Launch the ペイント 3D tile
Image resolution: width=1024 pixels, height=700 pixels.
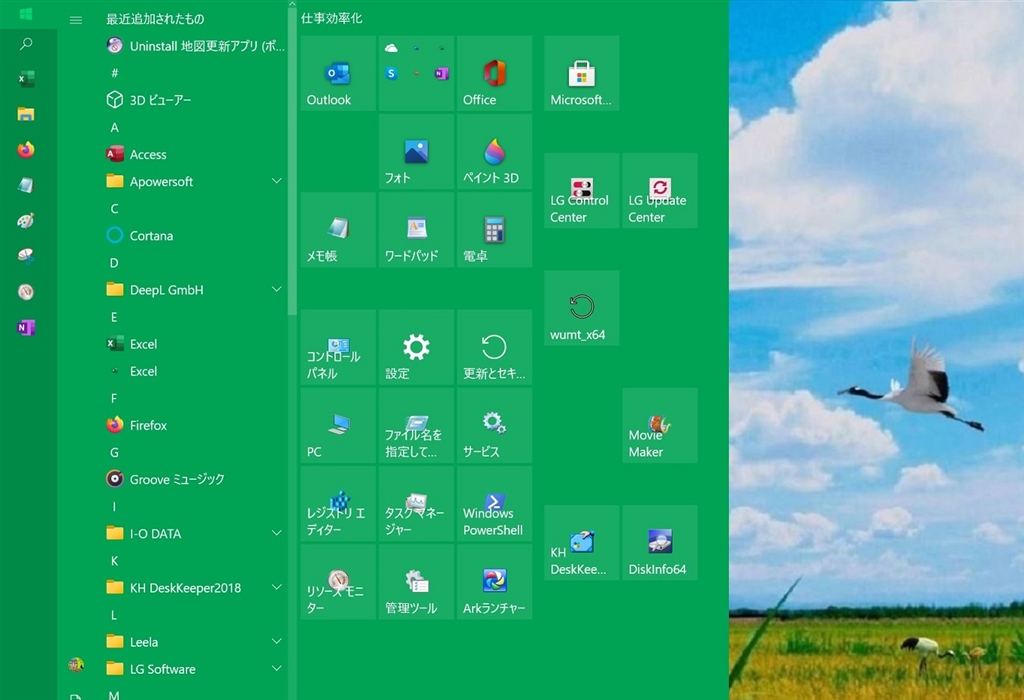(x=494, y=151)
